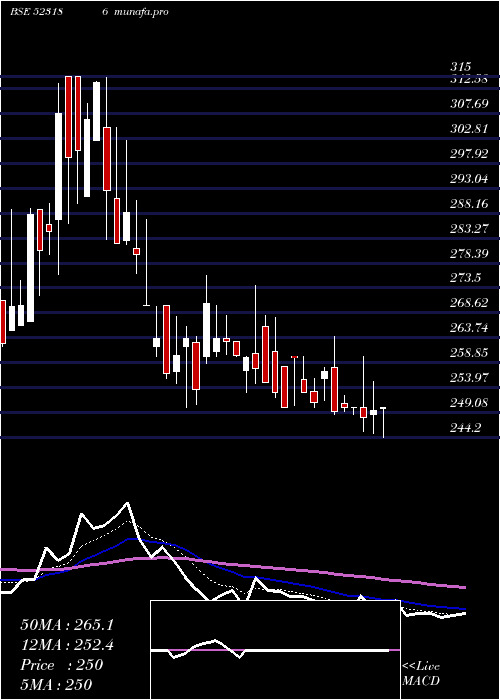Click the 278.39 price level label
500x700 pixels.
(469, 254)
